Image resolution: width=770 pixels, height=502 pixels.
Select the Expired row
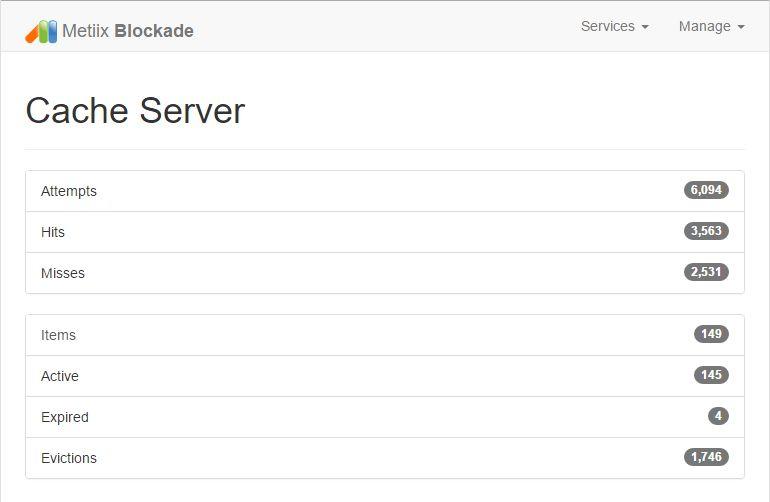pyautogui.click(x=385, y=417)
